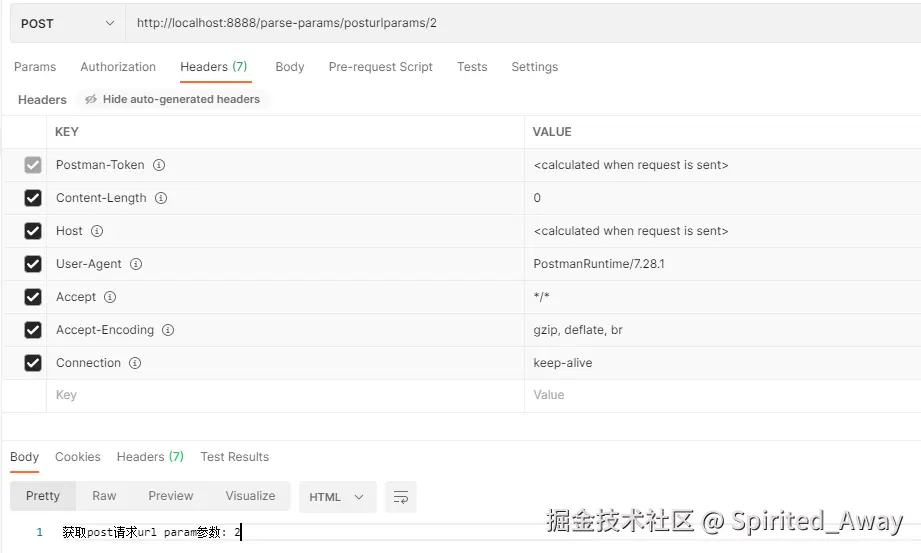The width and height of the screenshot is (921, 553).
Task: Click the Host header info icon
Action: [97, 231]
